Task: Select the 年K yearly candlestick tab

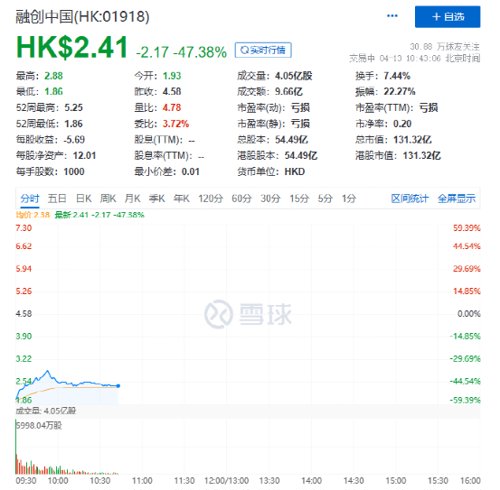Action: point(181,199)
